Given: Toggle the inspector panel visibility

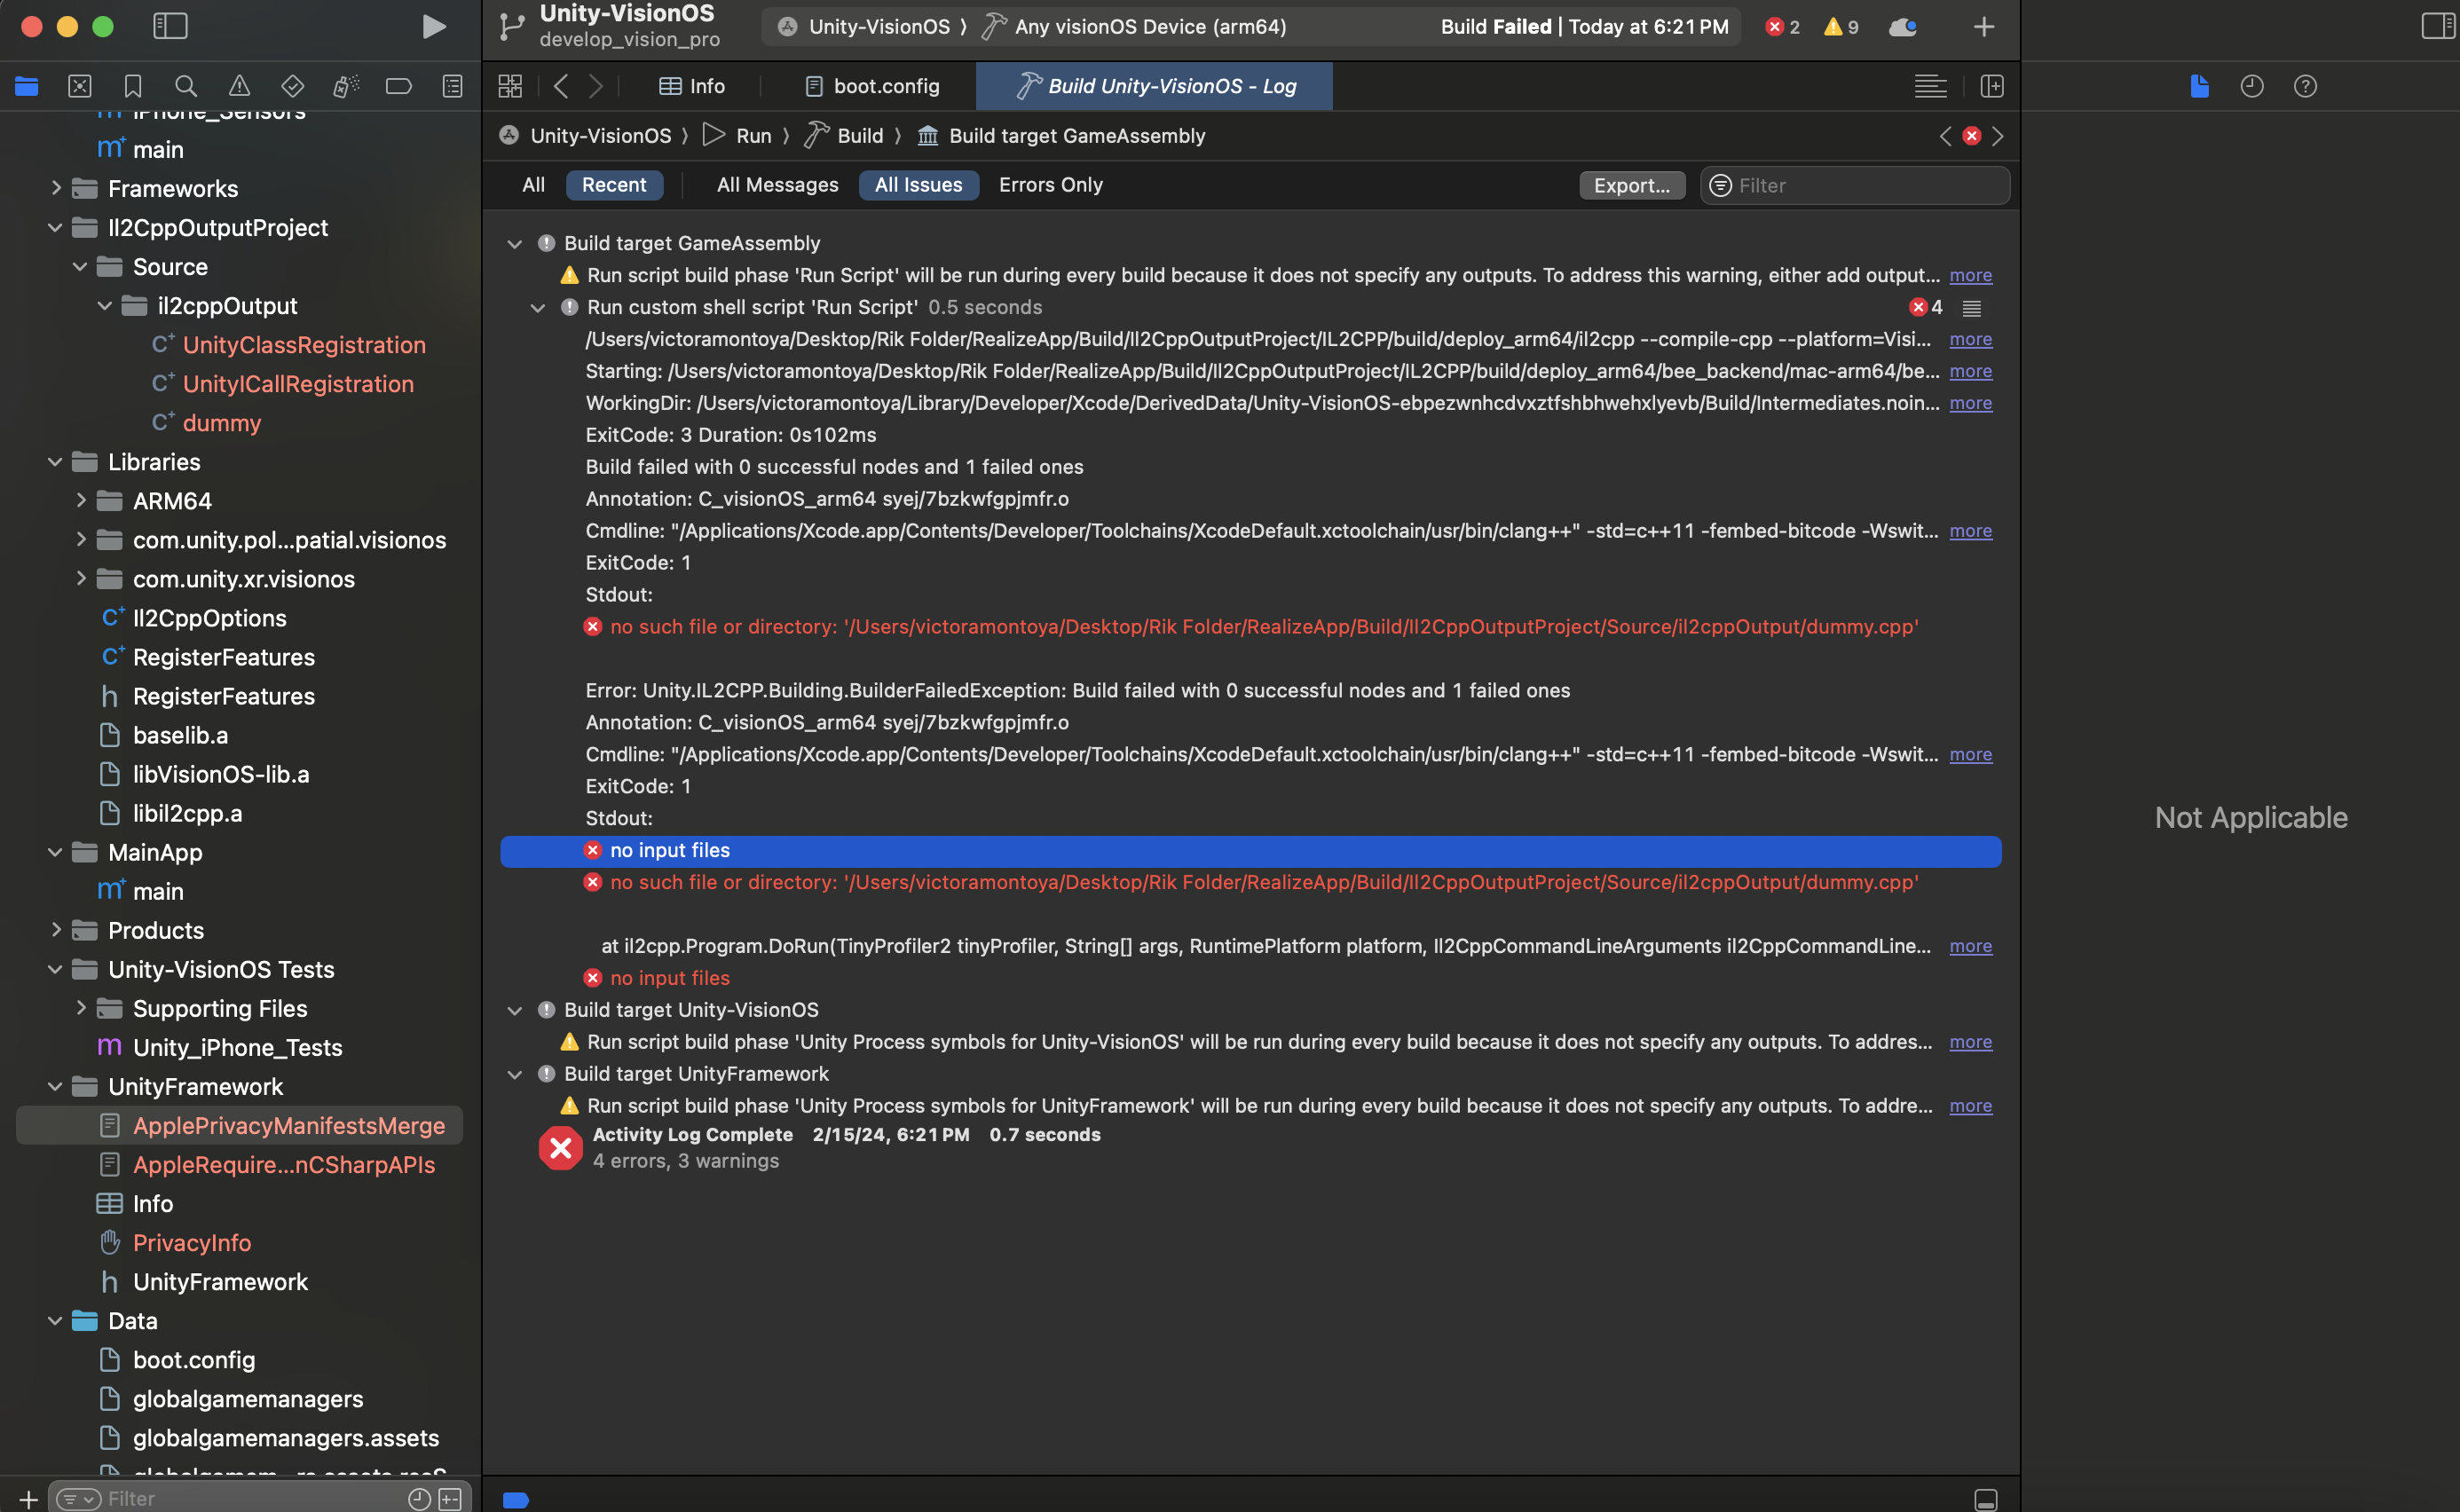Looking at the screenshot, I should pyautogui.click(x=2437, y=26).
